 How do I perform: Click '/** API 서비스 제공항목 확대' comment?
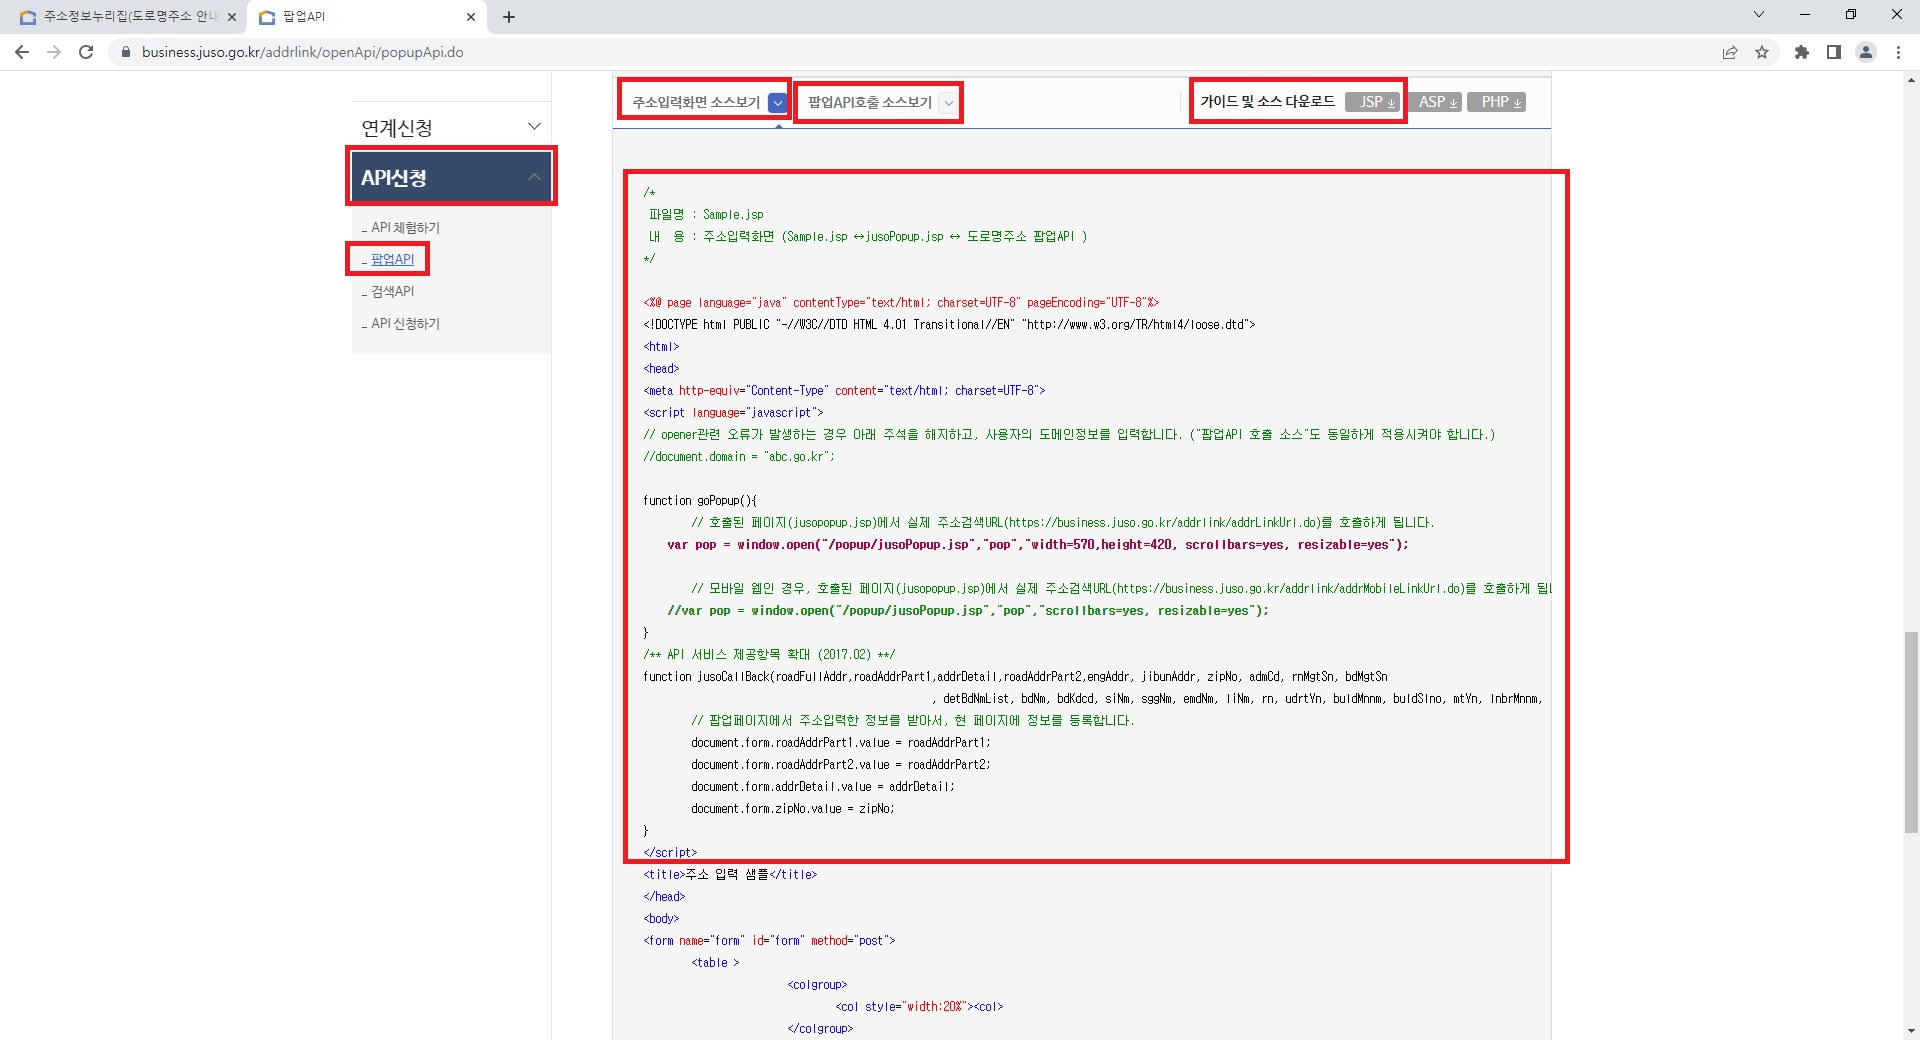(769, 655)
